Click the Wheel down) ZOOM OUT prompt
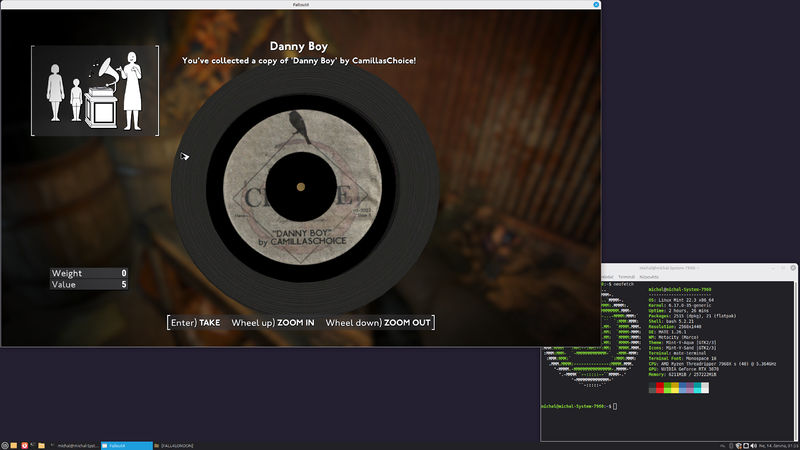This screenshot has width=800, height=450. pos(378,322)
